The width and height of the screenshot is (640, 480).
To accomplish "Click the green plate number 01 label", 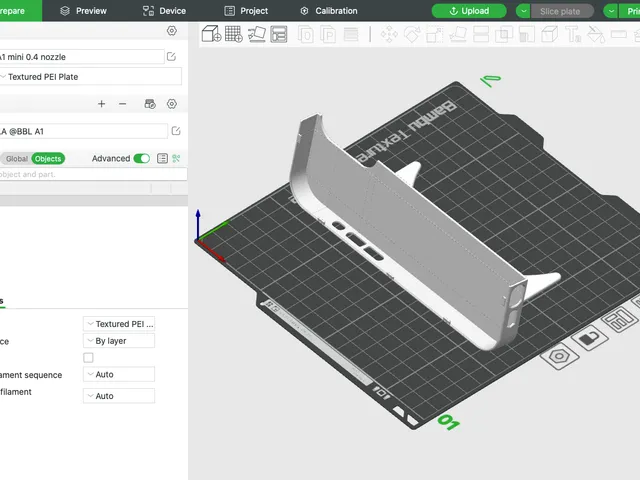I will (449, 422).
